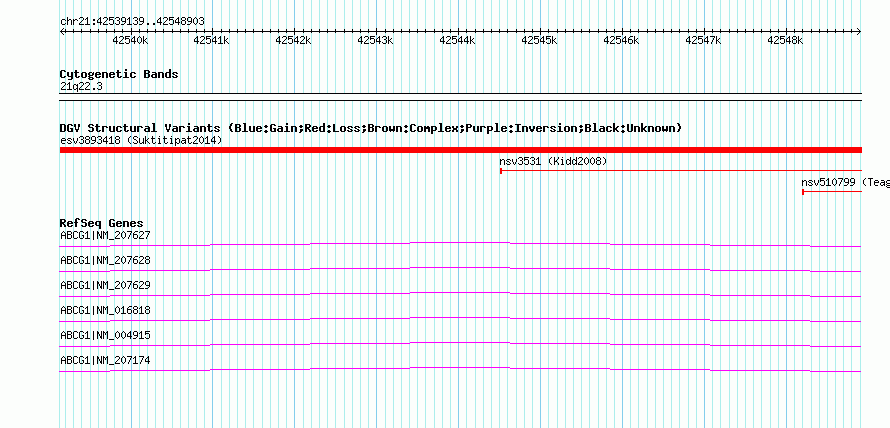Click the Cytogenetic Bands track heading

click(119, 74)
